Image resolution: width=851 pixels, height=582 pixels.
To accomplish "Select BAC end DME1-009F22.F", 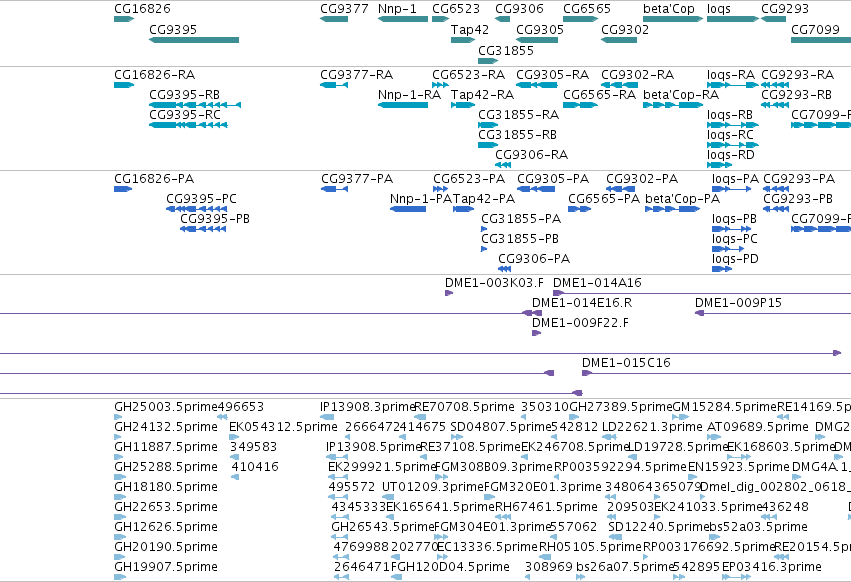I will tap(580, 323).
